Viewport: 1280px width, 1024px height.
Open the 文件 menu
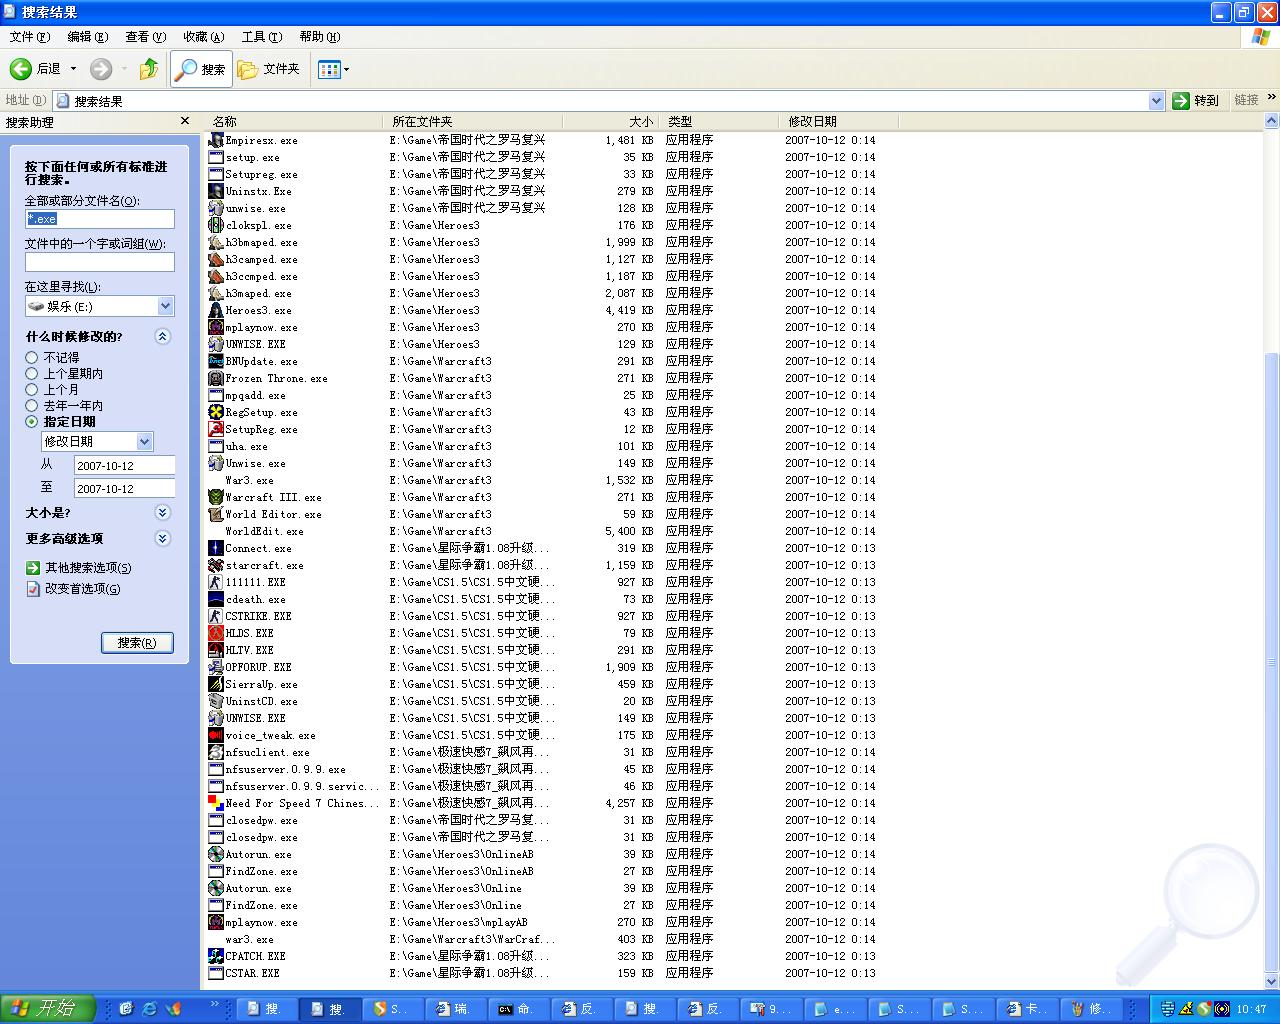pyautogui.click(x=29, y=37)
